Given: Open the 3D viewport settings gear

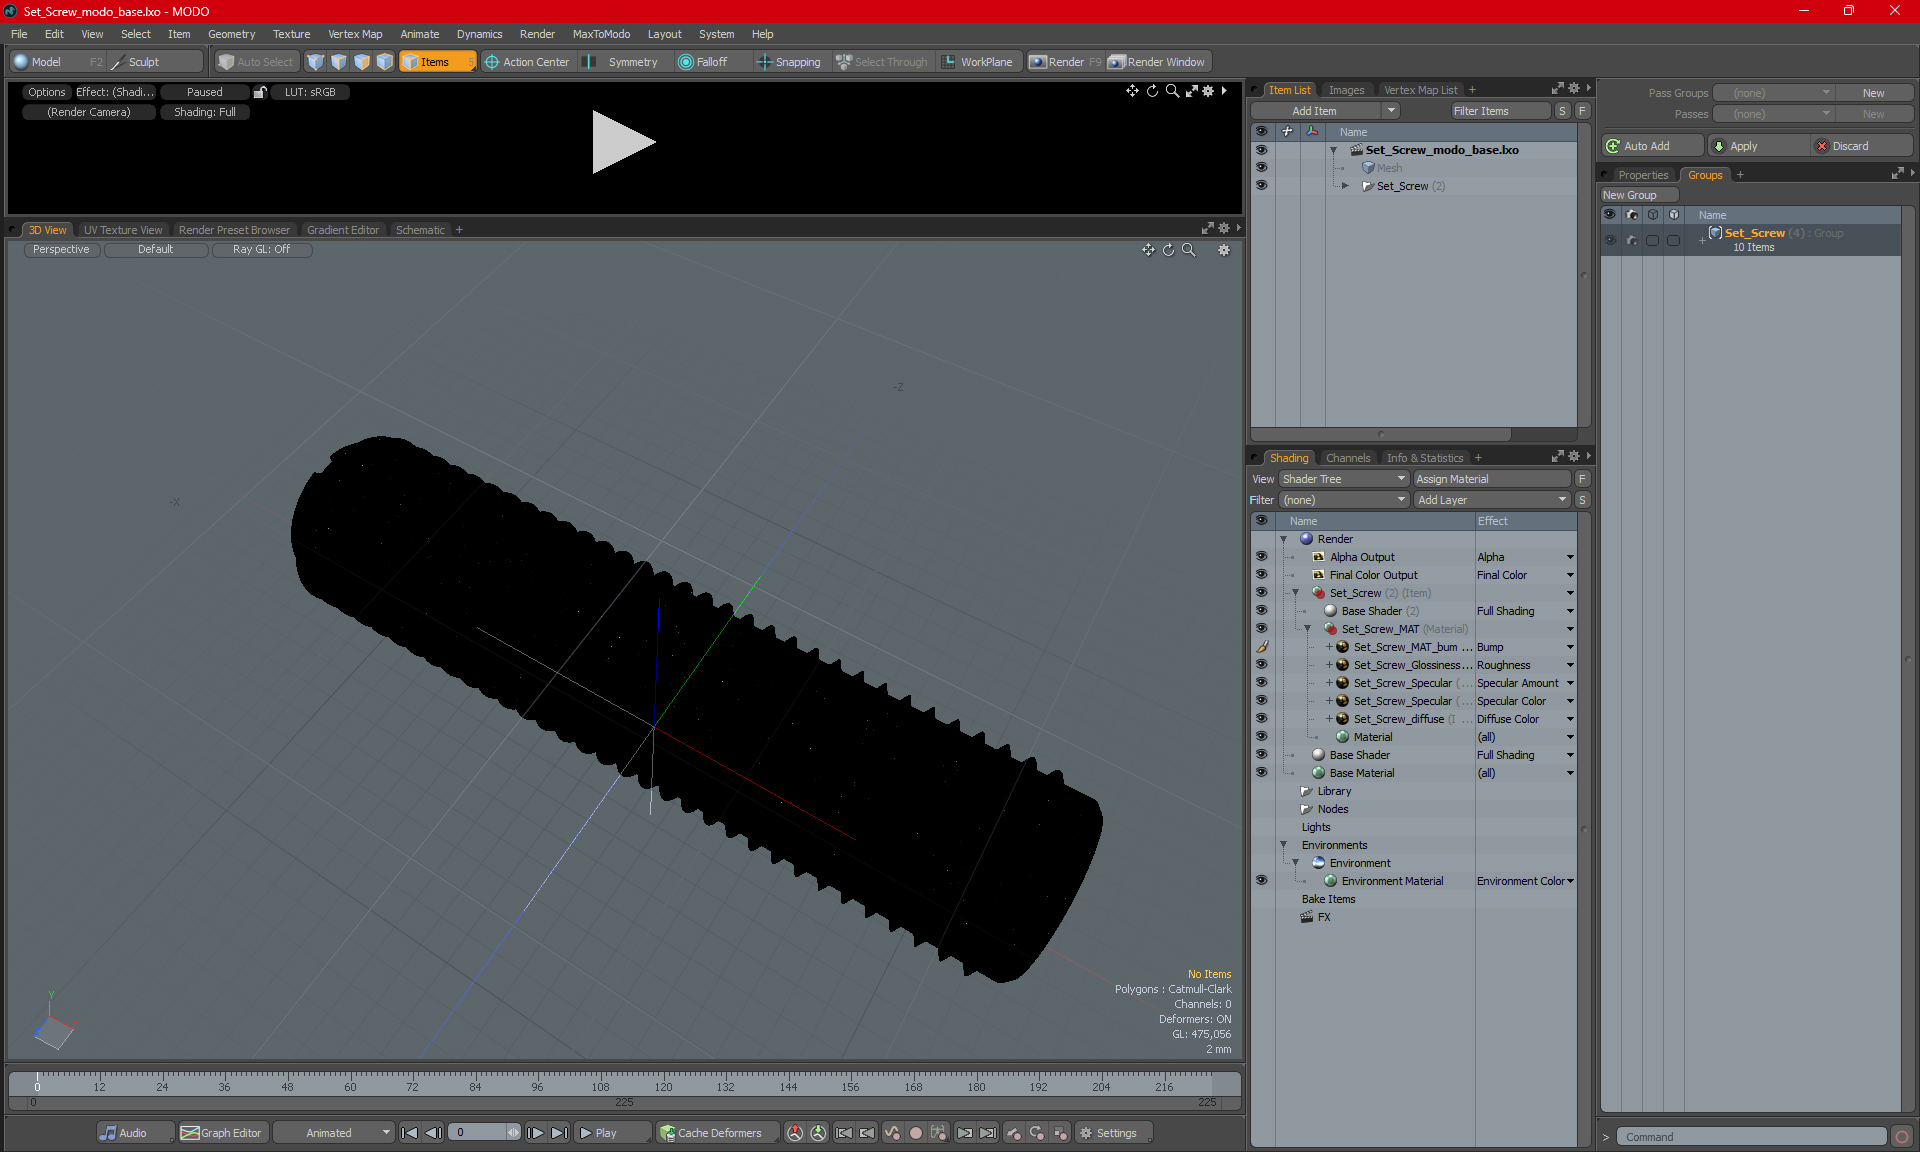Looking at the screenshot, I should click(x=1223, y=250).
